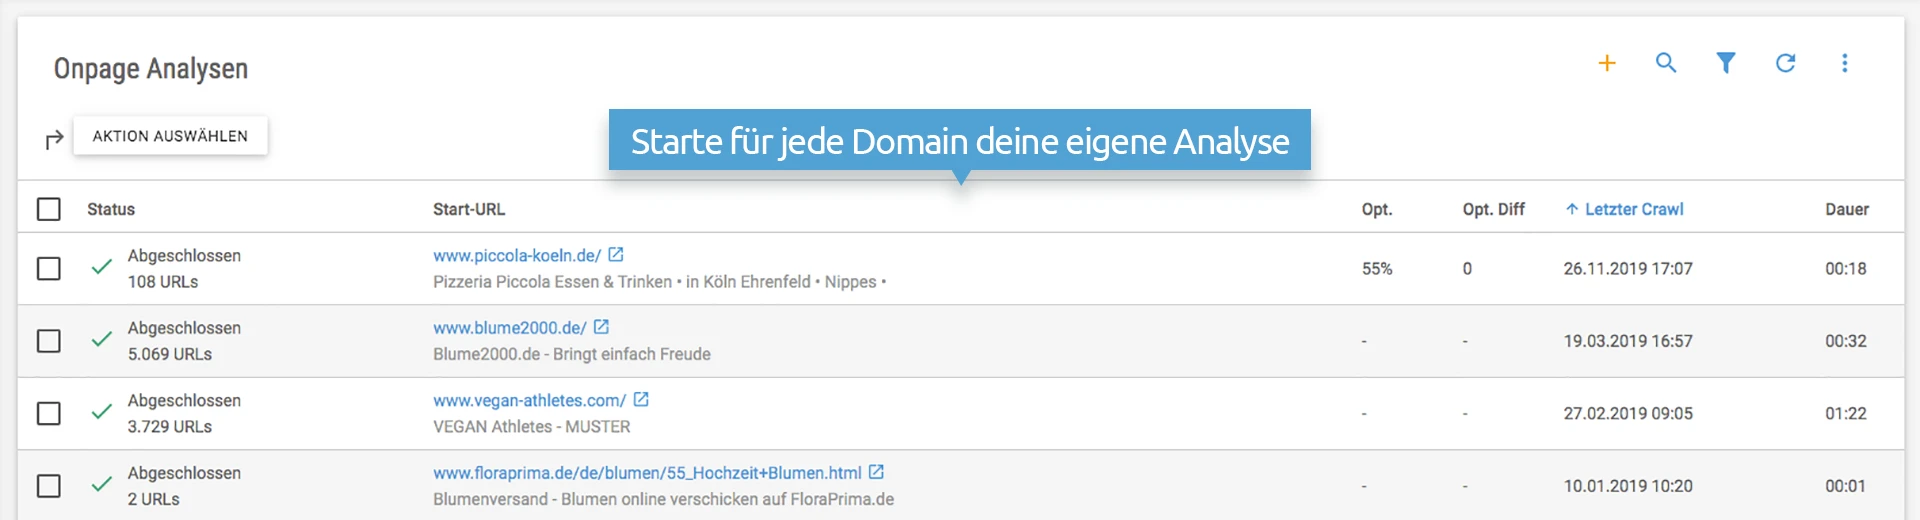Open blume2000.de external link icon
Viewport: 1920px width, 520px height.
[601, 327]
